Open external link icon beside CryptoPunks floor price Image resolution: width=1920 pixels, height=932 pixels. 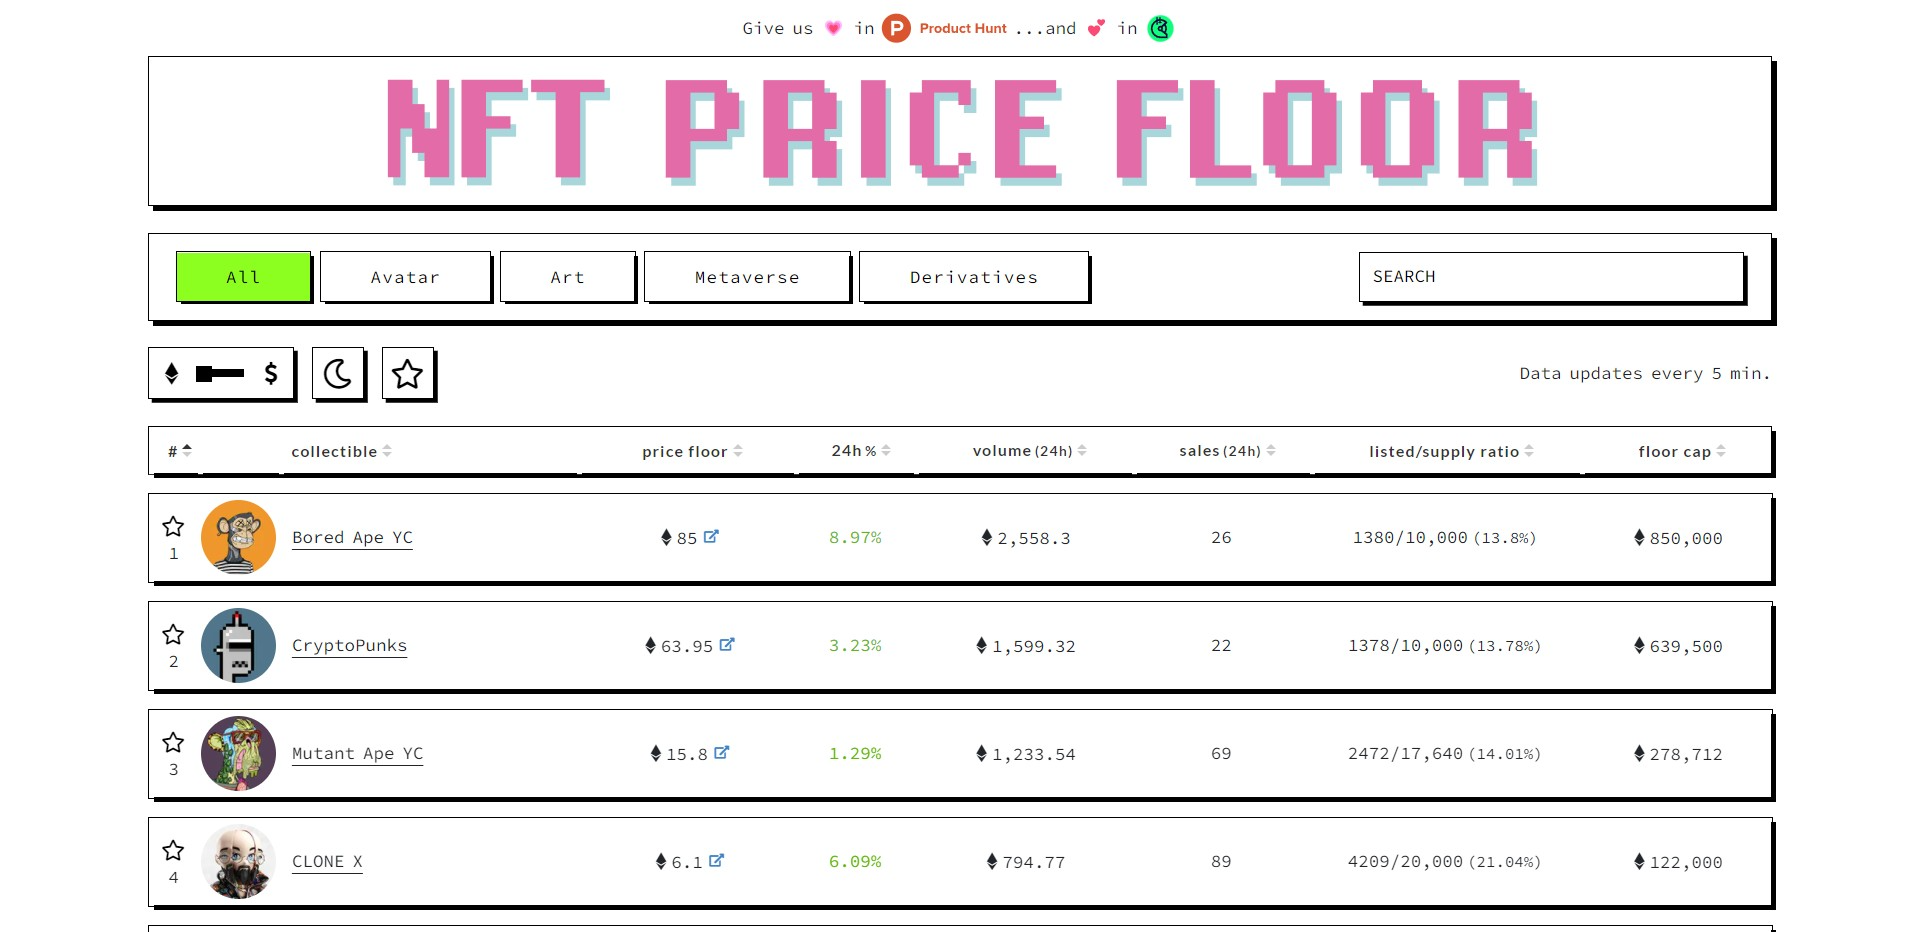(x=727, y=645)
